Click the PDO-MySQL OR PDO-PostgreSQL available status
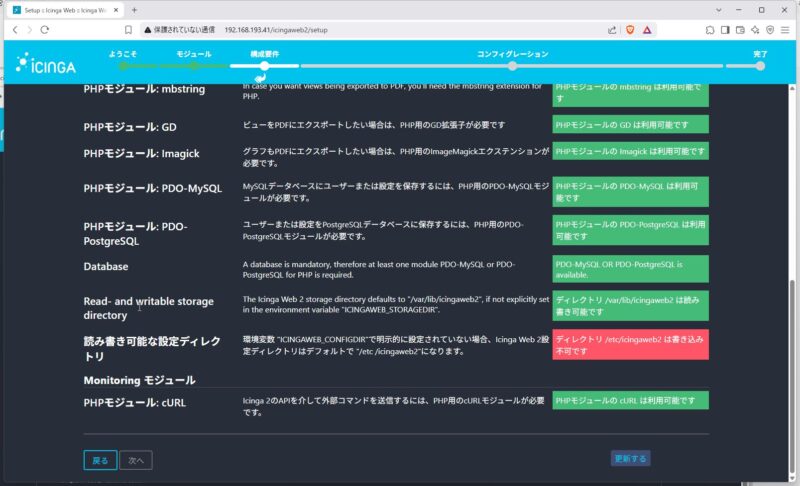This screenshot has width=800, height=486. [x=630, y=269]
